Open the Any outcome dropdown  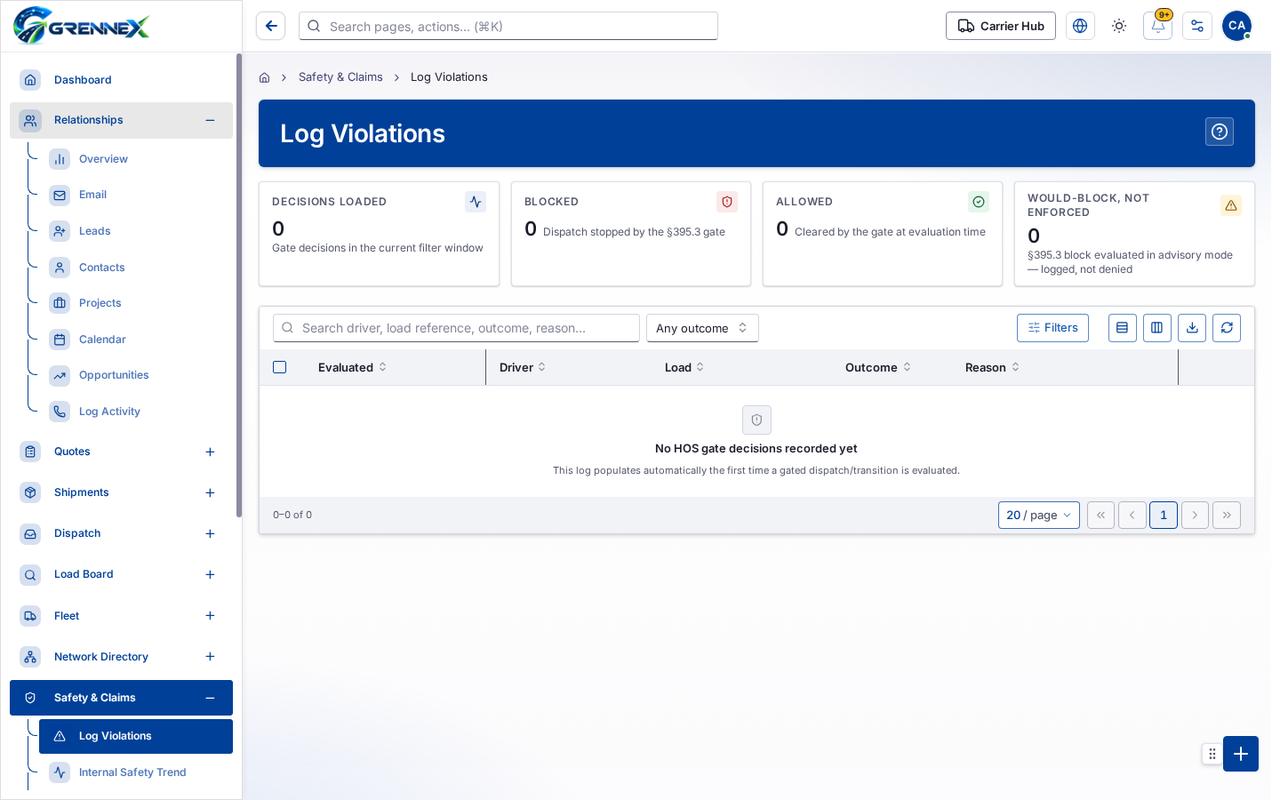tap(702, 328)
